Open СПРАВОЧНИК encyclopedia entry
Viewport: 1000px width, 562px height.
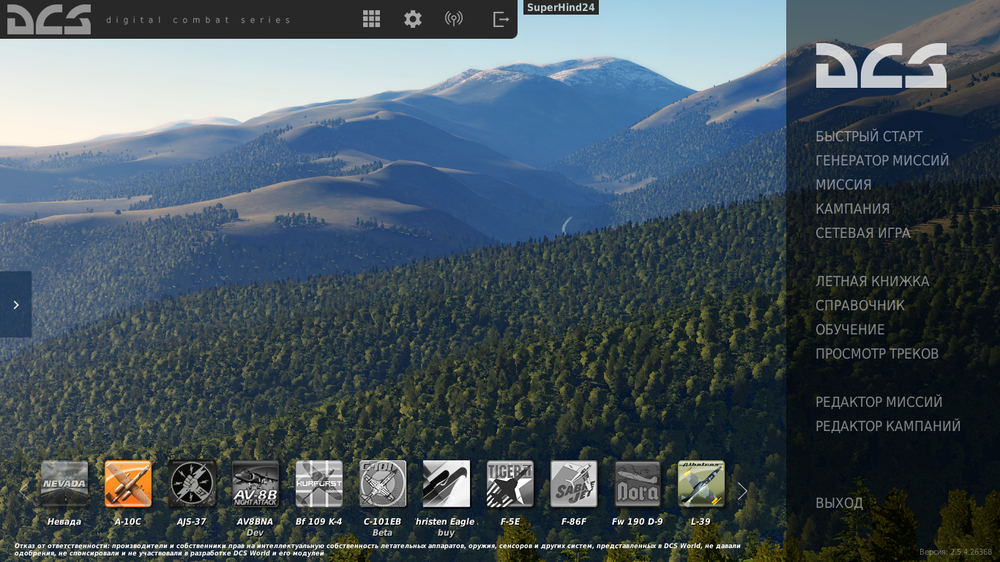(x=860, y=306)
